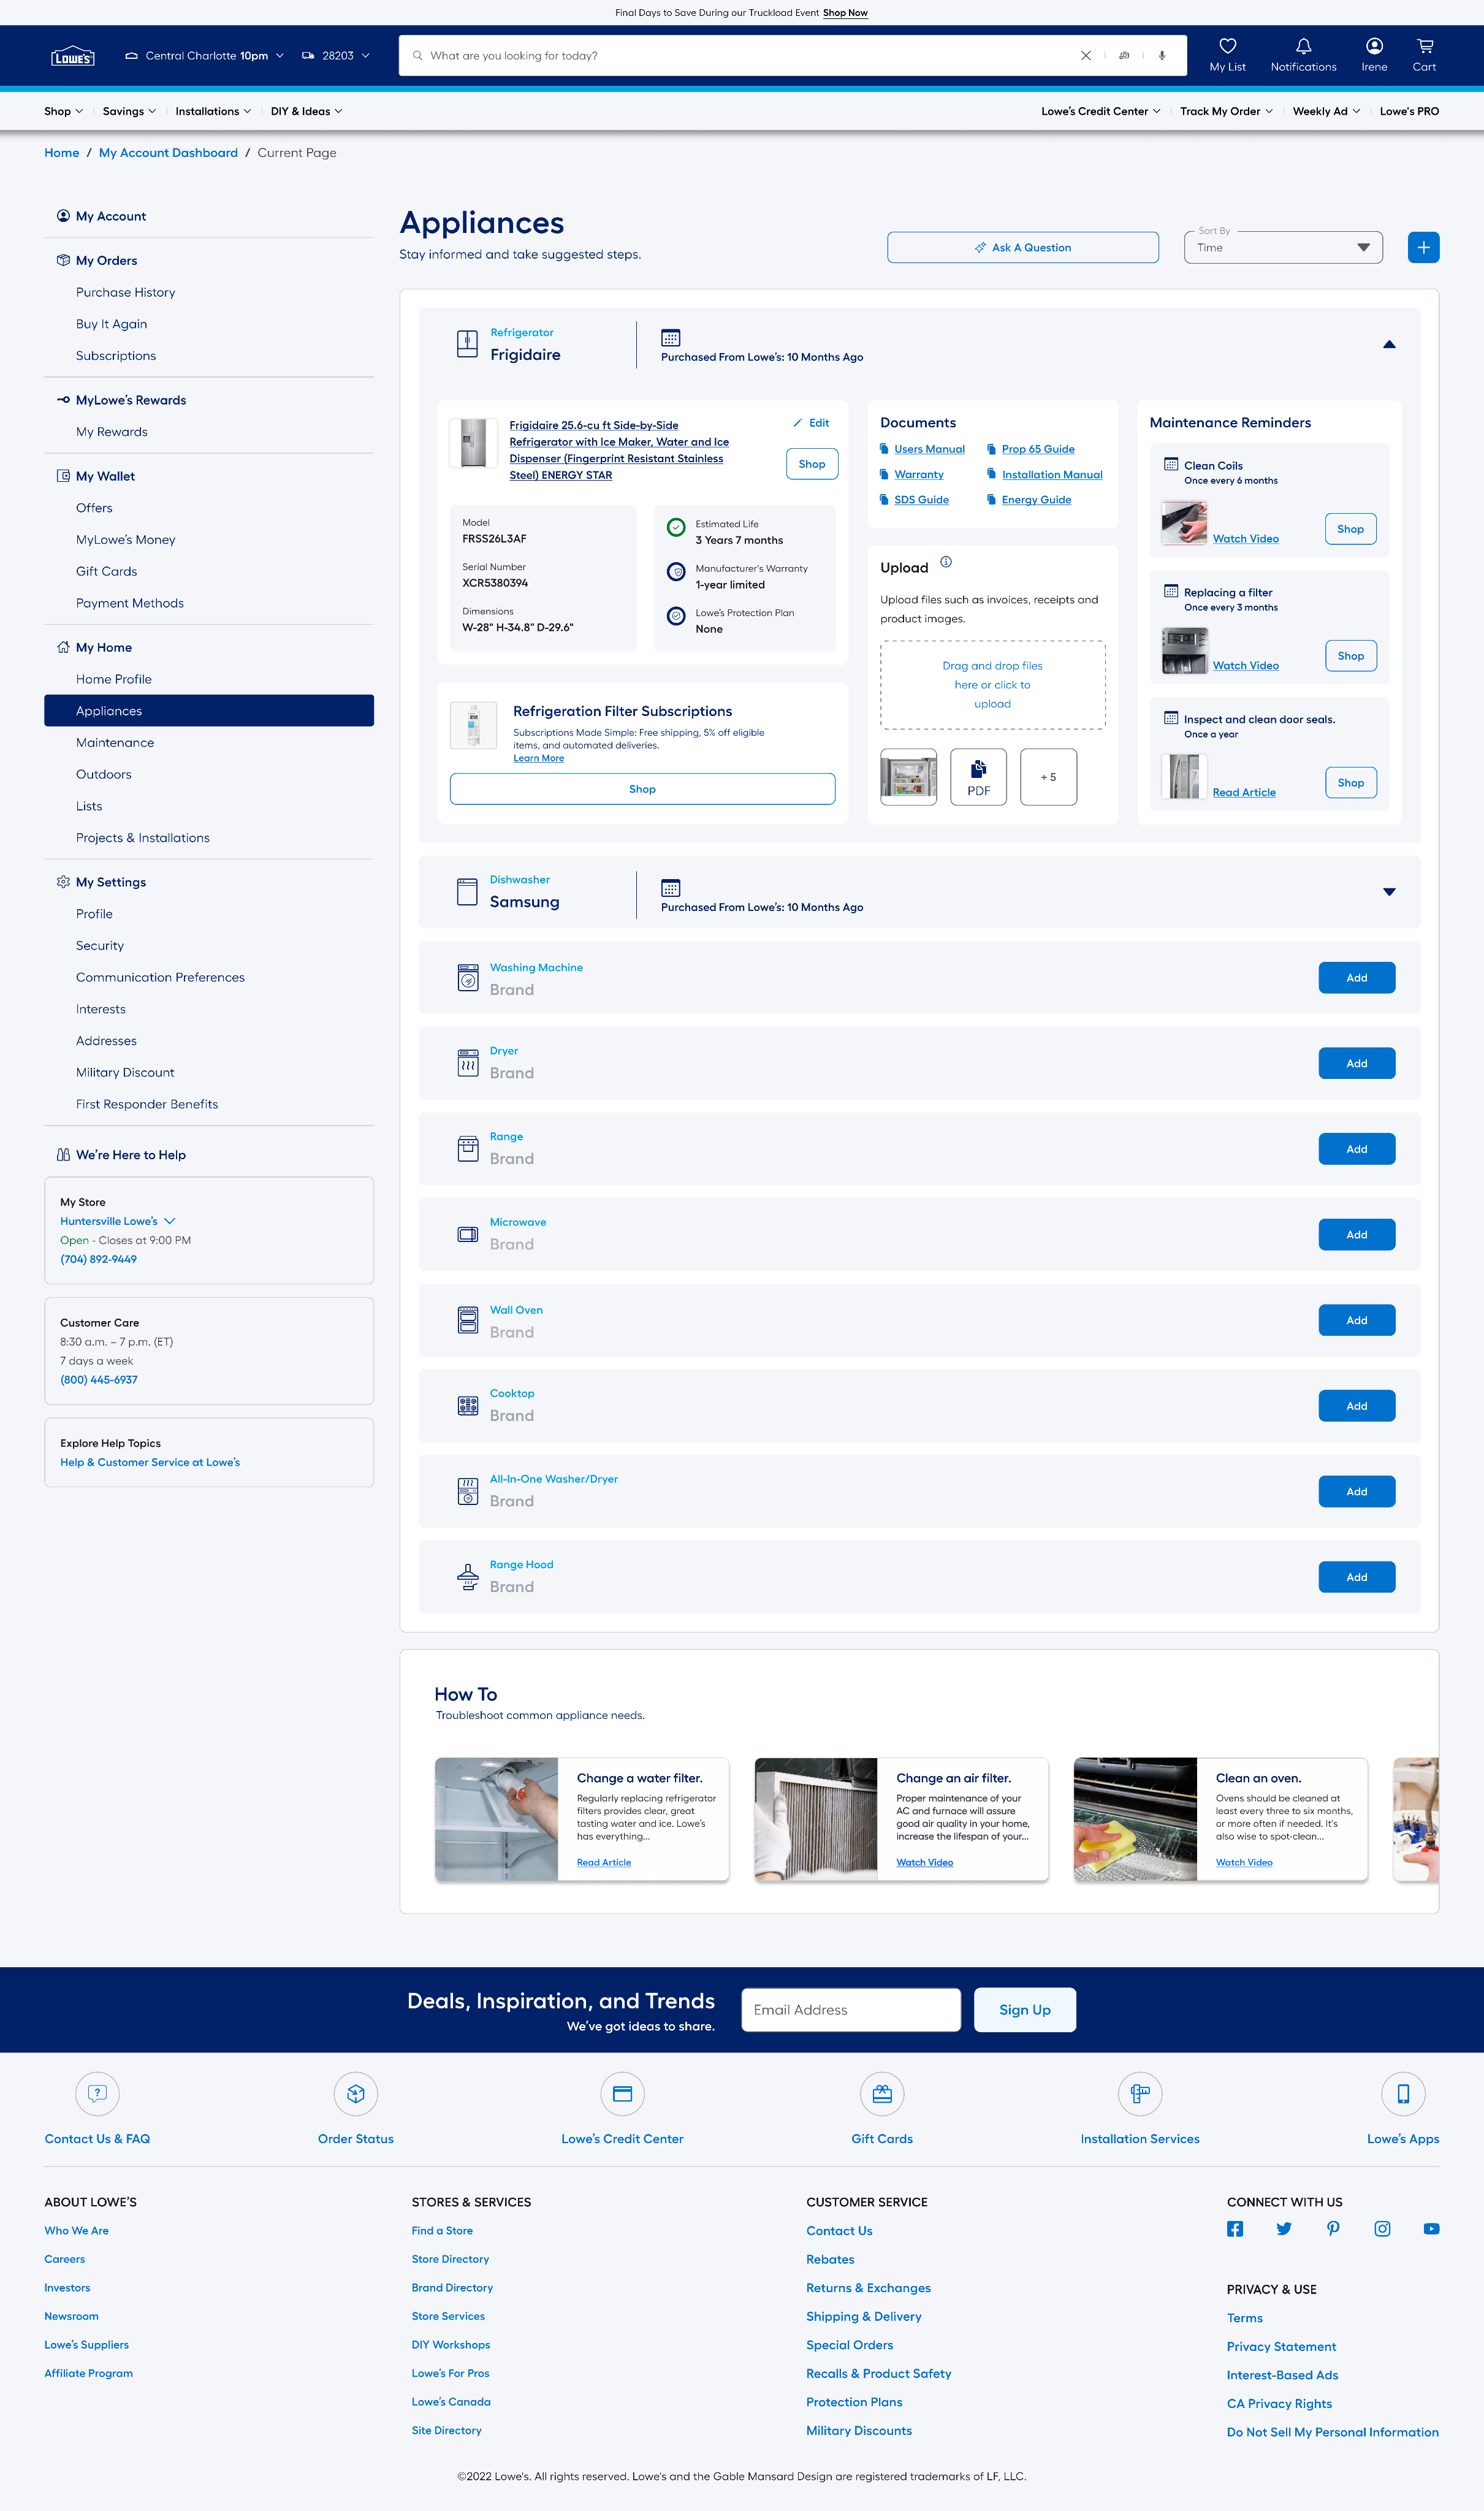Open Irene account profile icon
Screen dimensions: 1484x2511
tap(1374, 46)
